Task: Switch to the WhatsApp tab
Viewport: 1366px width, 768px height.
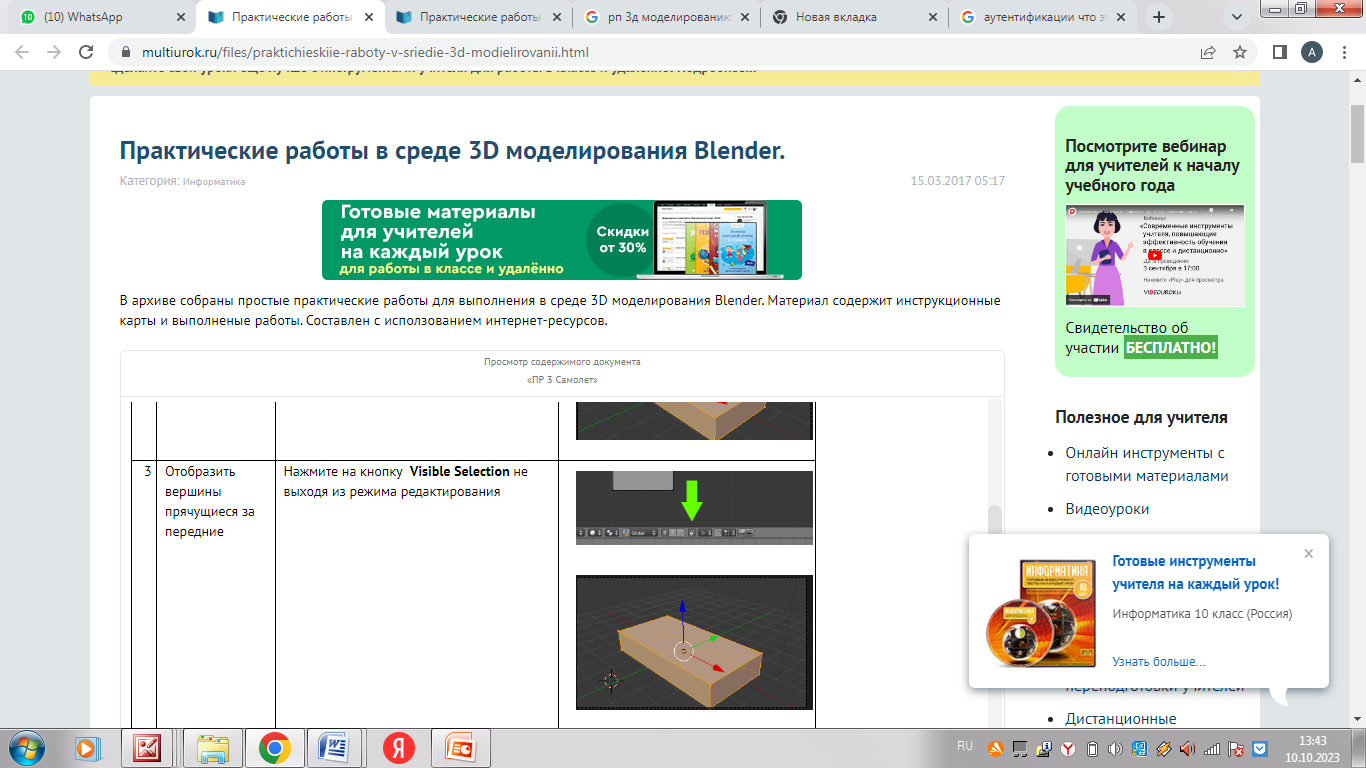Action: 98,17
